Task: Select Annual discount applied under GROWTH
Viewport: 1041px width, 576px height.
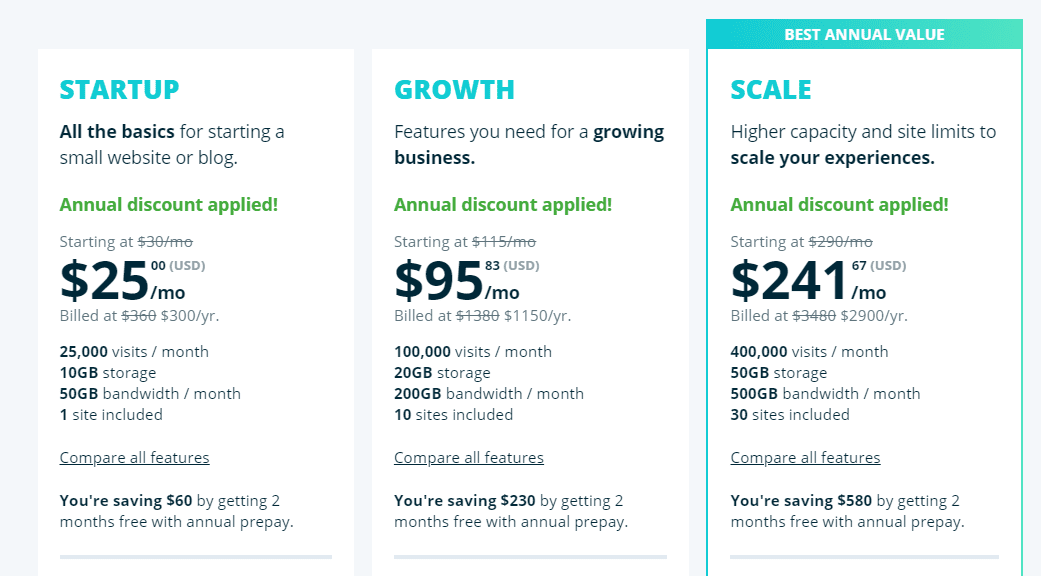Action: pyautogui.click(x=503, y=204)
